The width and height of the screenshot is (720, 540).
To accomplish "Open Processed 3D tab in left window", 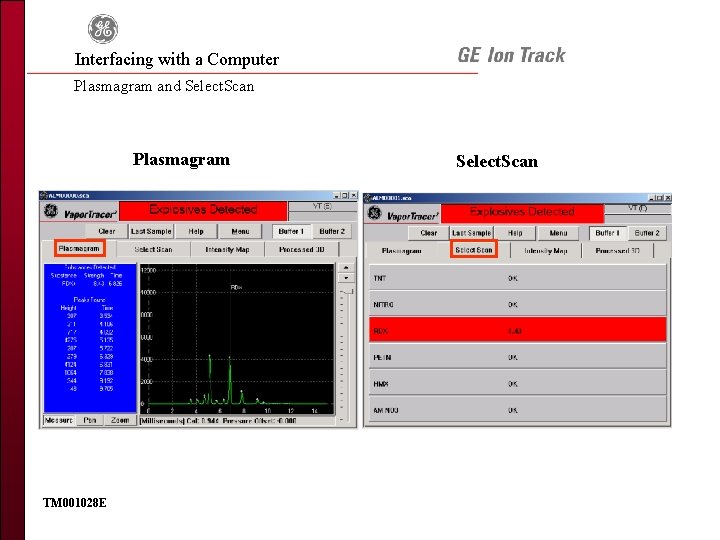I will (302, 249).
